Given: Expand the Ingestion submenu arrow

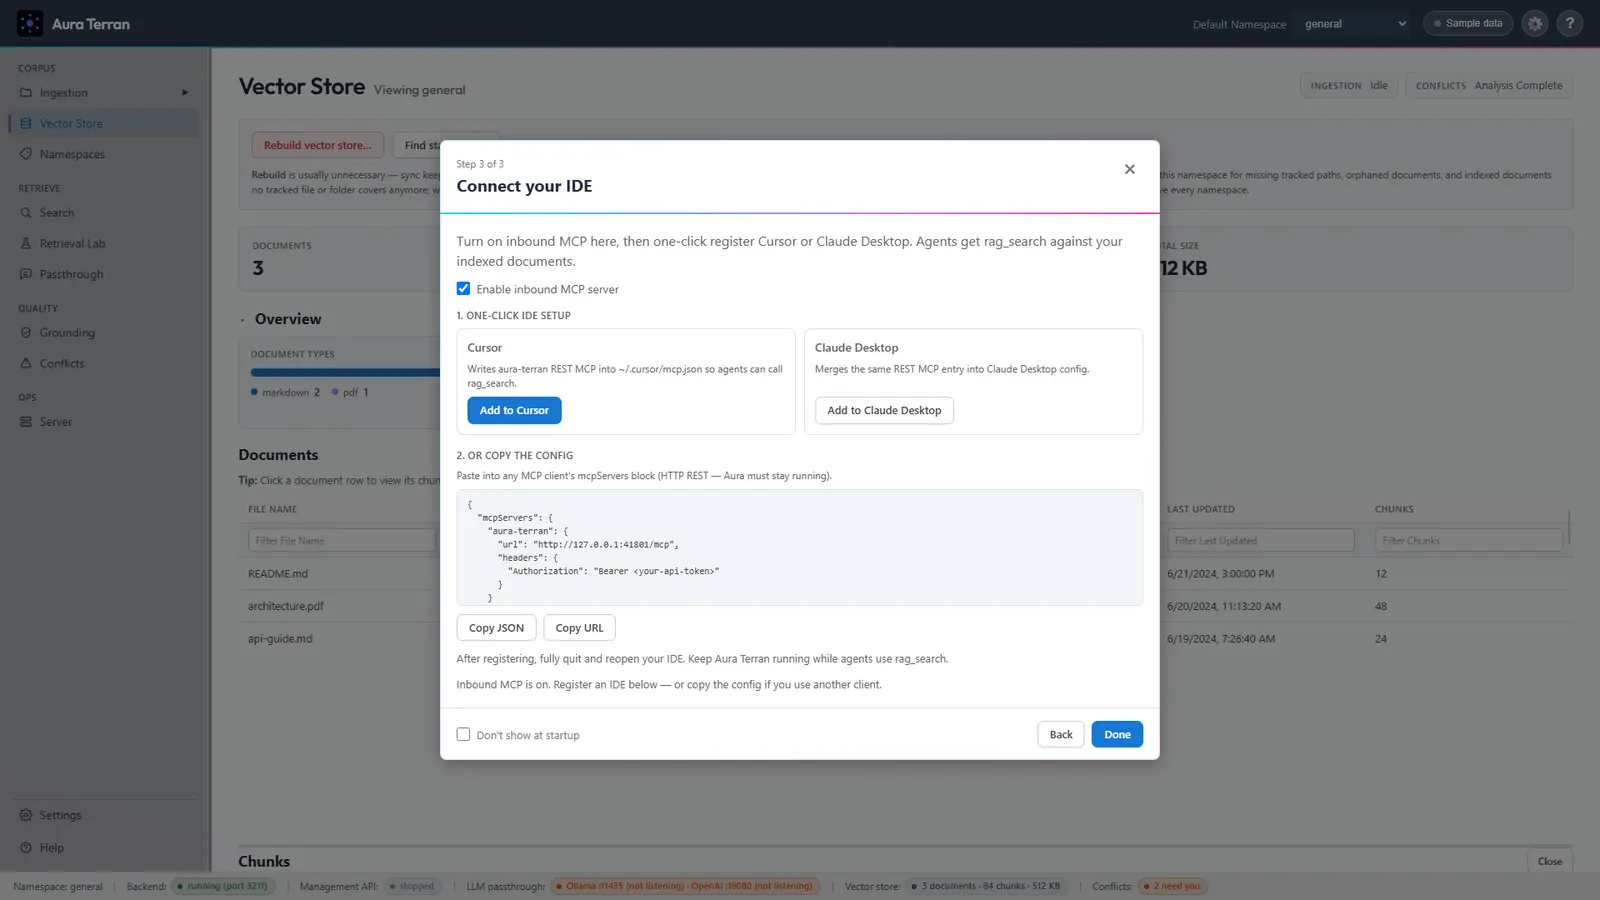Looking at the screenshot, I should pyautogui.click(x=185, y=93).
